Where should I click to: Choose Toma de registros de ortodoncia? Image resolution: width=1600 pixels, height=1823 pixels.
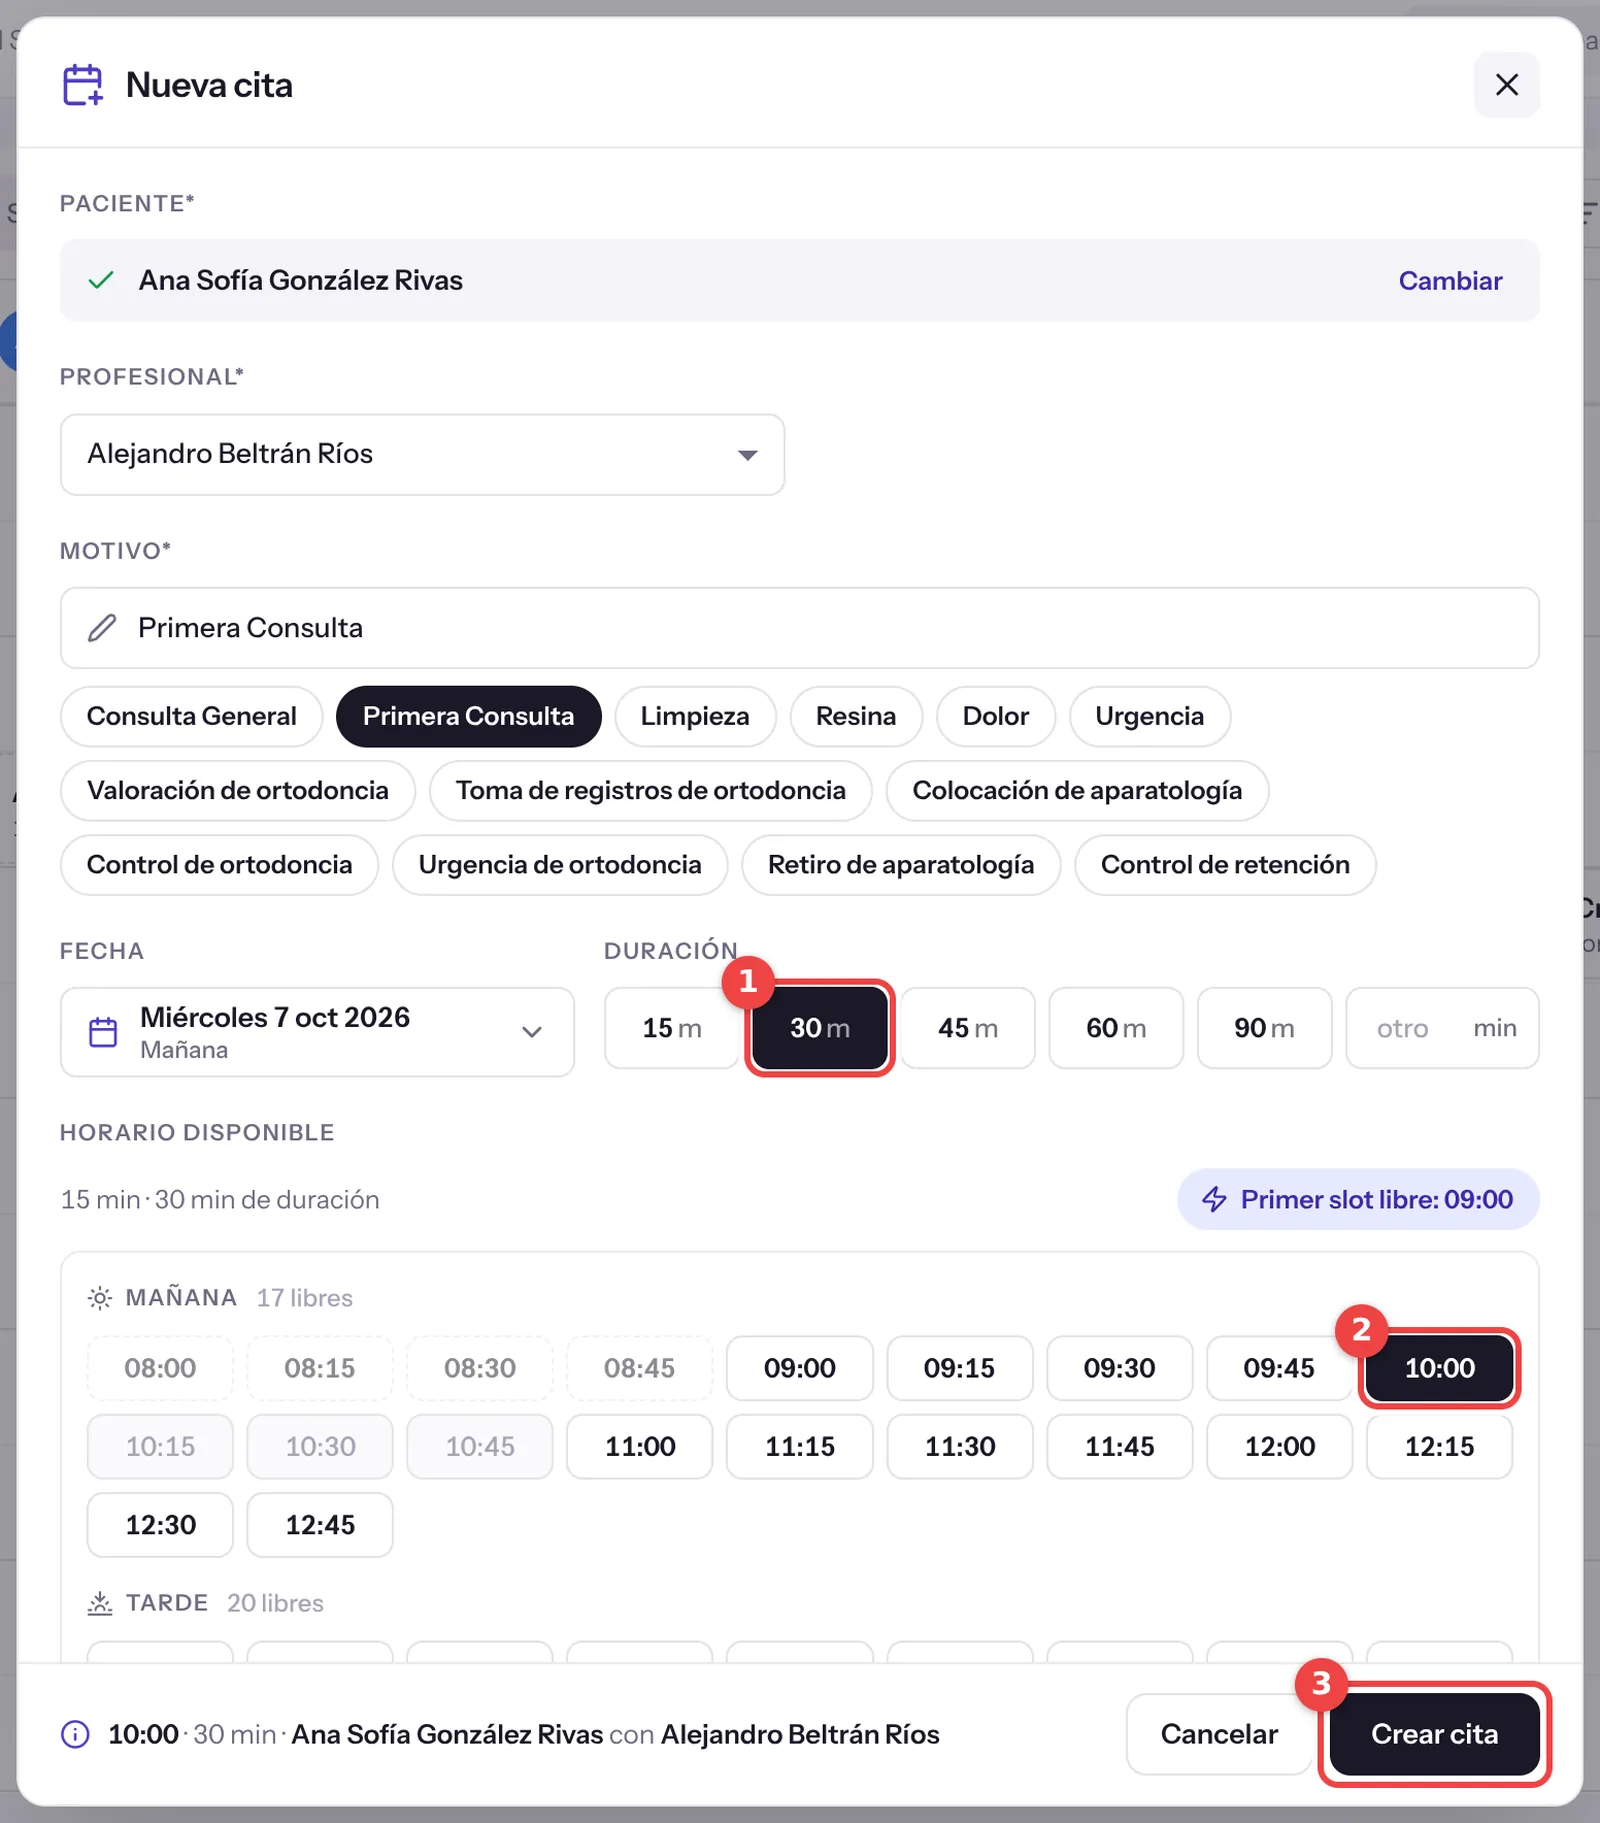point(651,790)
